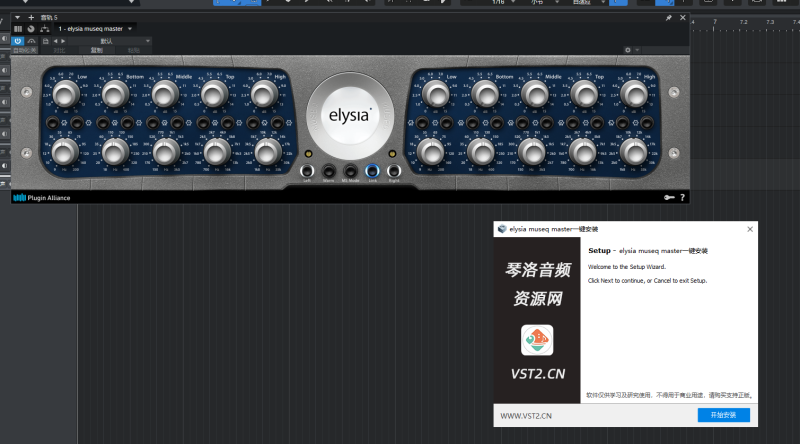Click the add insert plus icon
The height and width of the screenshot is (444, 800).
(x=31, y=18)
